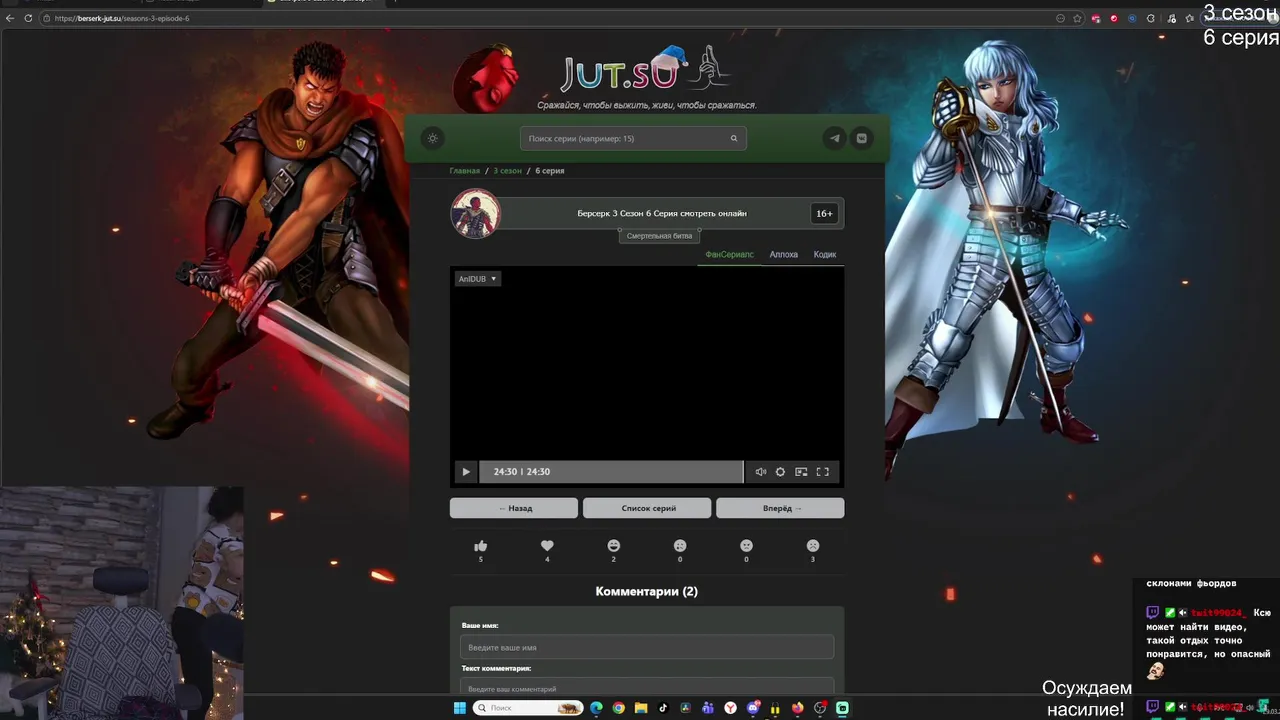Viewport: 1280px width, 720px height.
Task: Open Discord from the taskbar
Action: coord(753,708)
